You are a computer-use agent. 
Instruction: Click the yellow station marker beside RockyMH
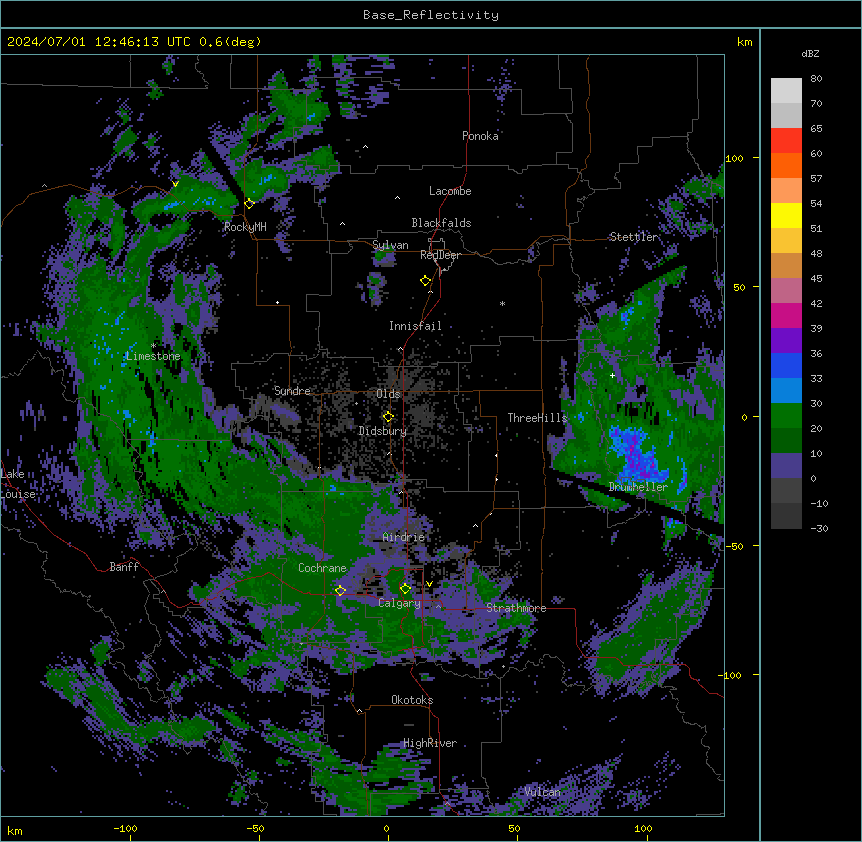click(x=249, y=204)
